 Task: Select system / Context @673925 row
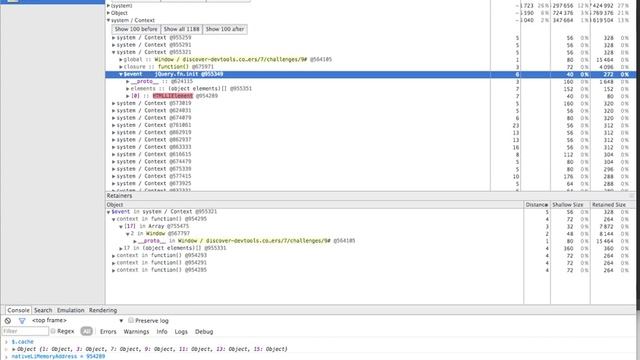click(371, 184)
